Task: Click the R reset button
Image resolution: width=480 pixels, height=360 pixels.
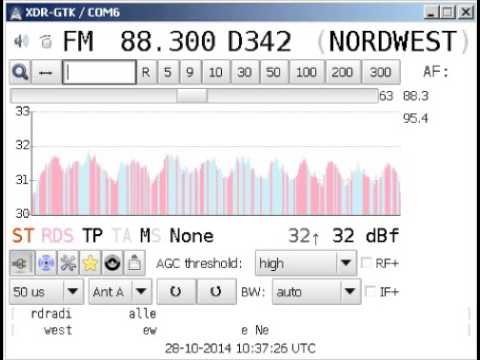Action: click(x=146, y=72)
